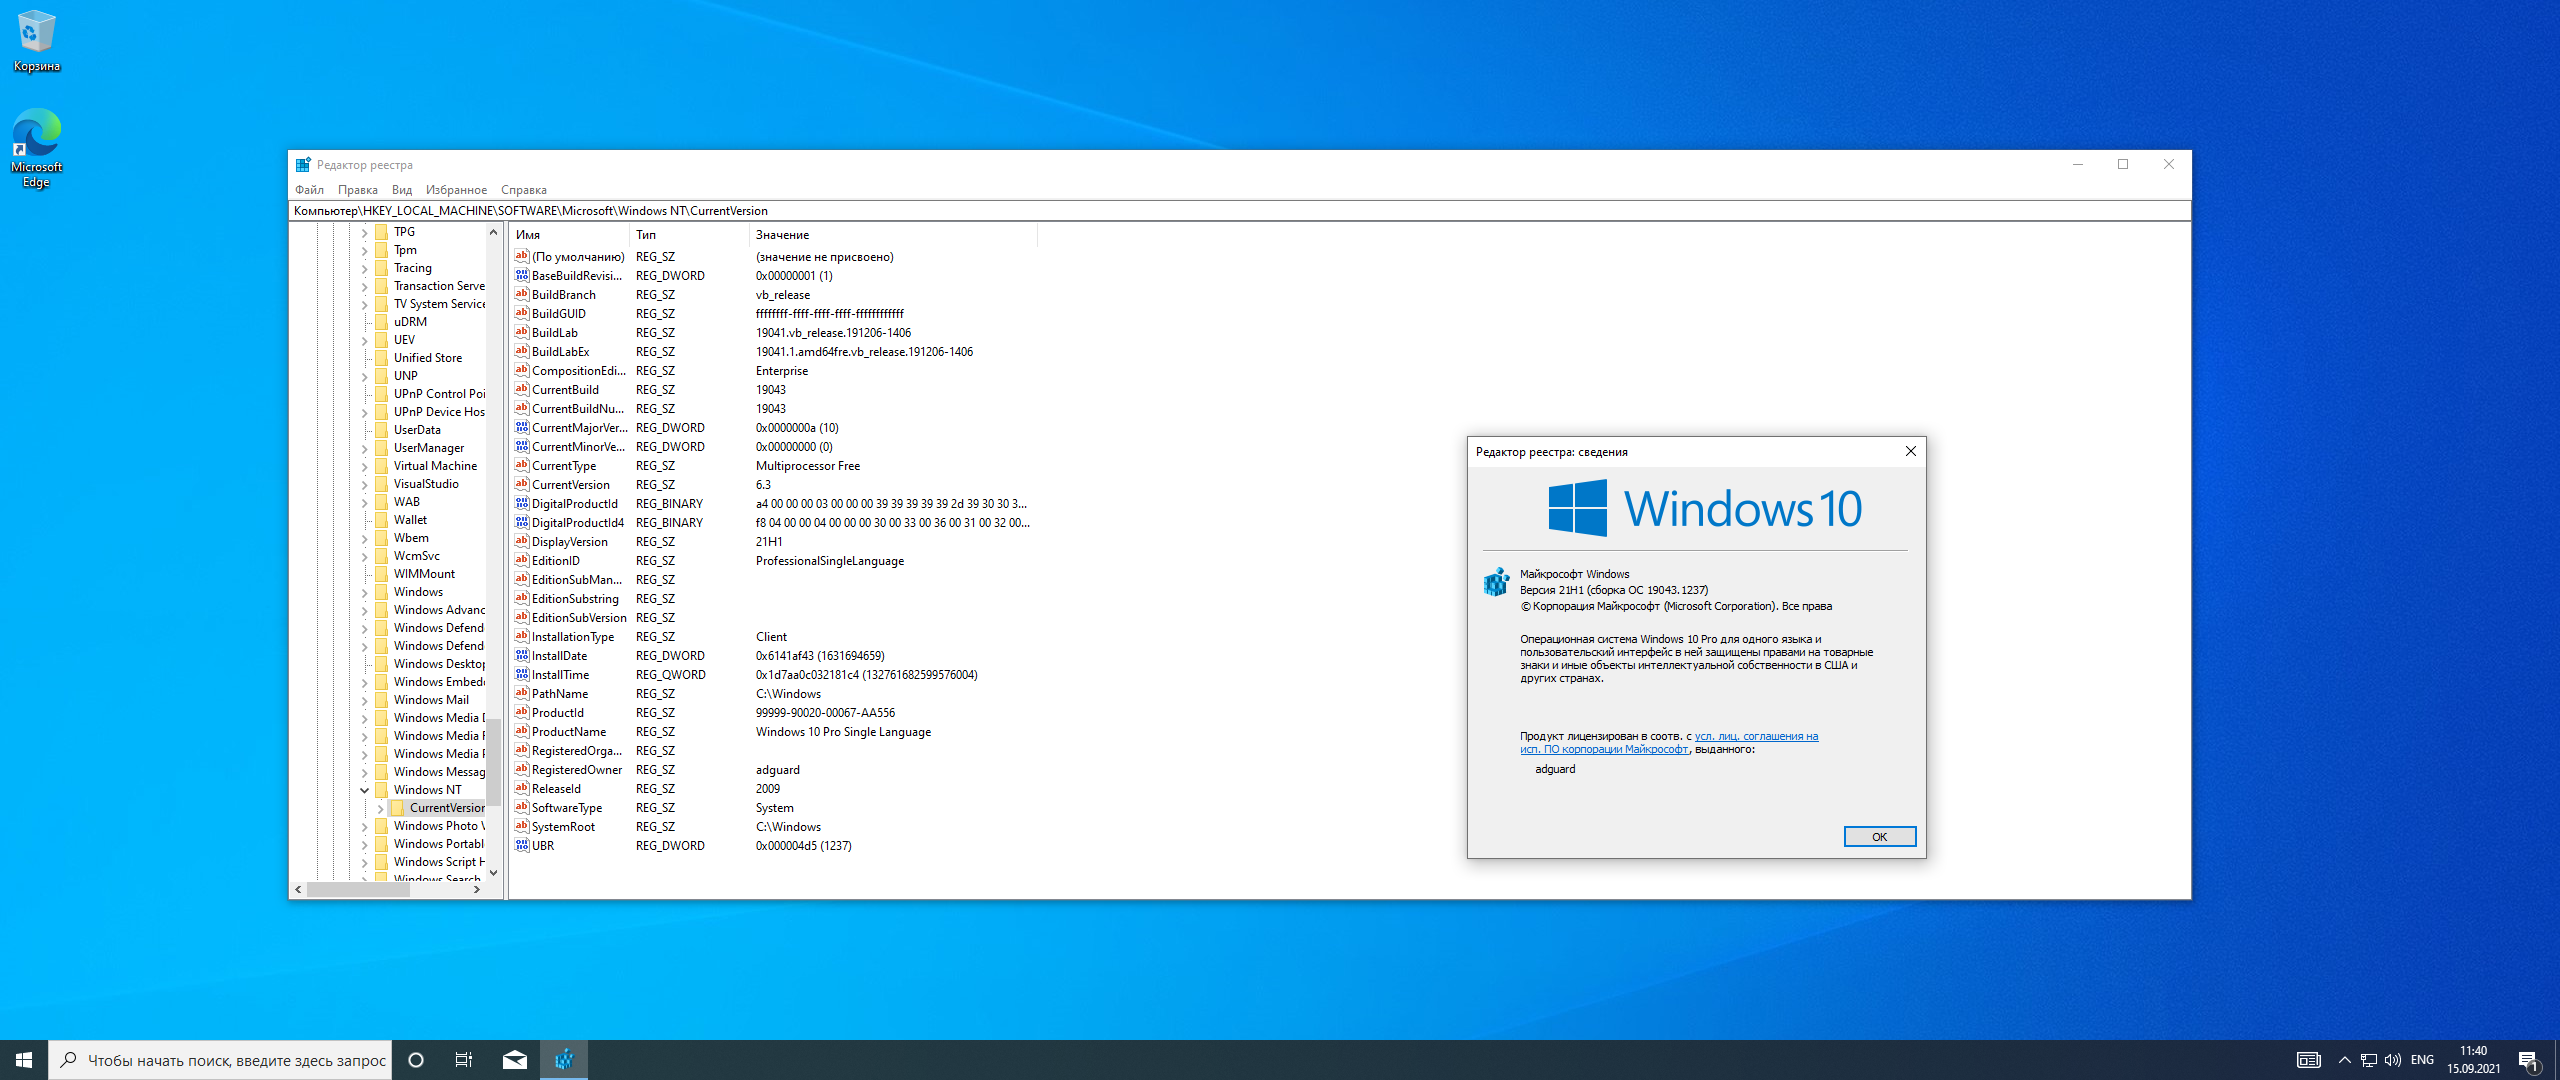Image resolution: width=2560 pixels, height=1080 pixels.
Task: Select the ProductName string value icon
Action: tap(521, 731)
